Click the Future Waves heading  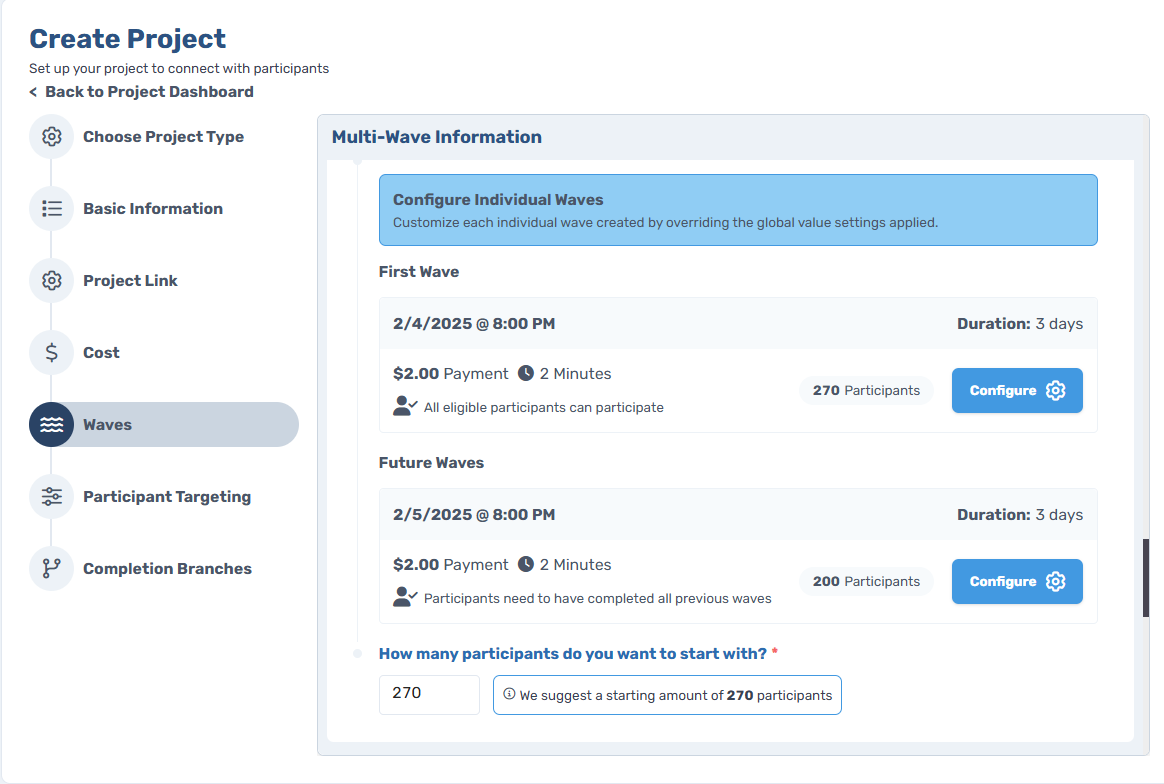tap(431, 463)
